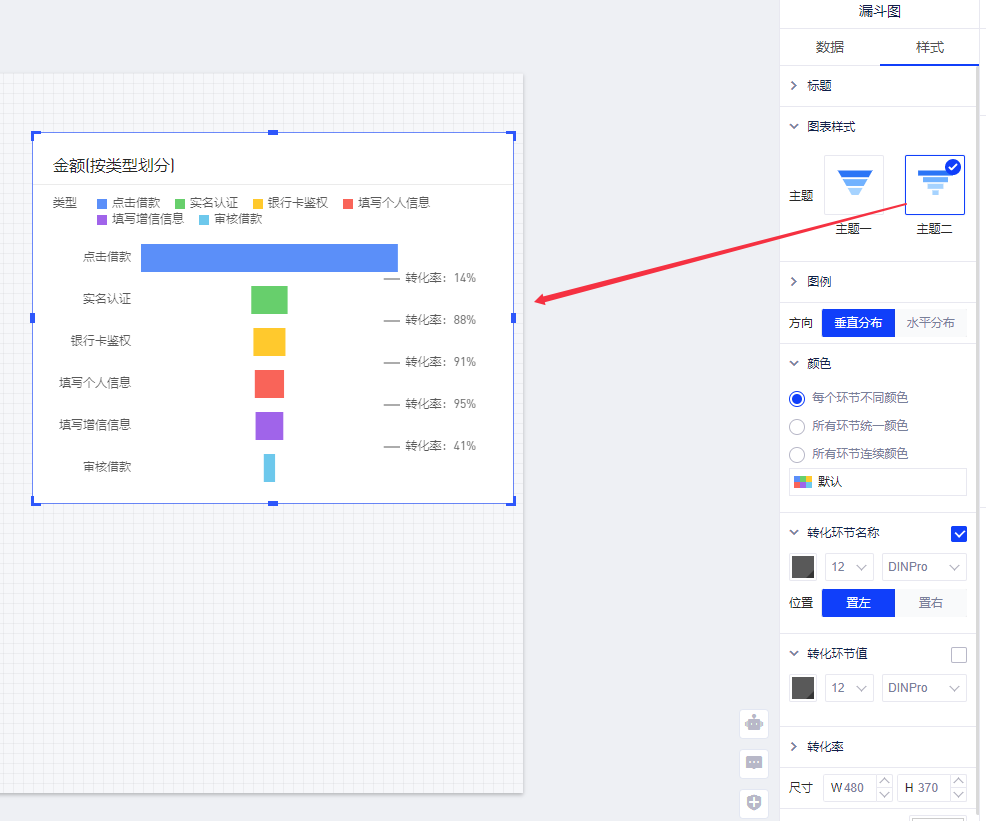Uncheck the 转化环节名称 checkbox

[959, 533]
